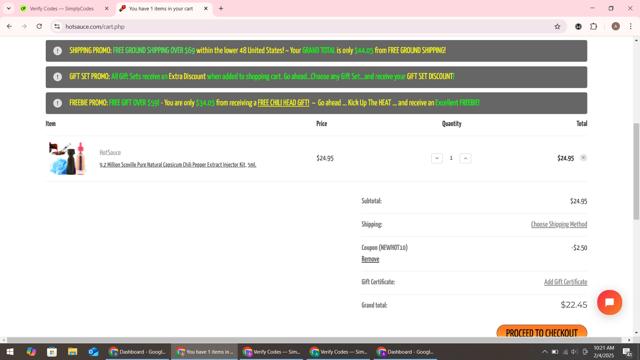The height and width of the screenshot is (360, 640).
Task: Switch to first Dashboard Chrome taskbar window
Action: [x=138, y=351]
